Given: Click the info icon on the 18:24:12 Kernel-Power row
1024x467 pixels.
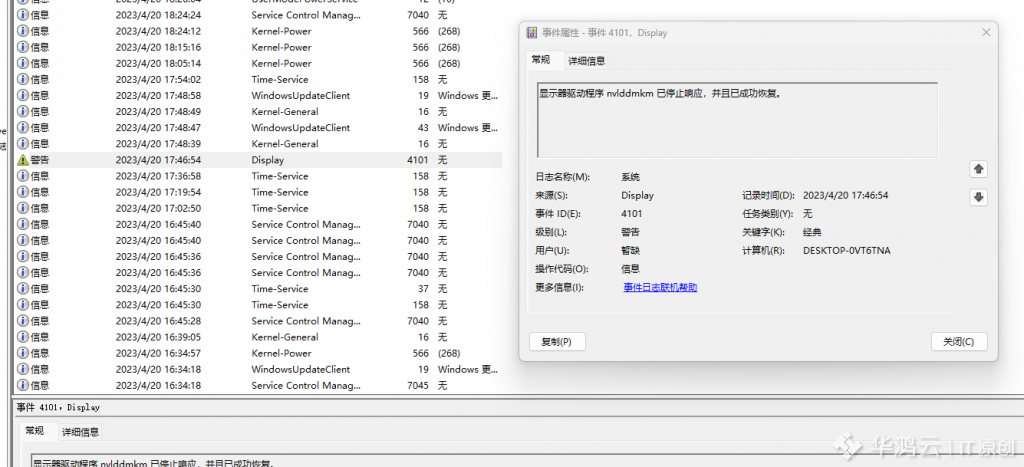Looking at the screenshot, I should pyautogui.click(x=23, y=31).
